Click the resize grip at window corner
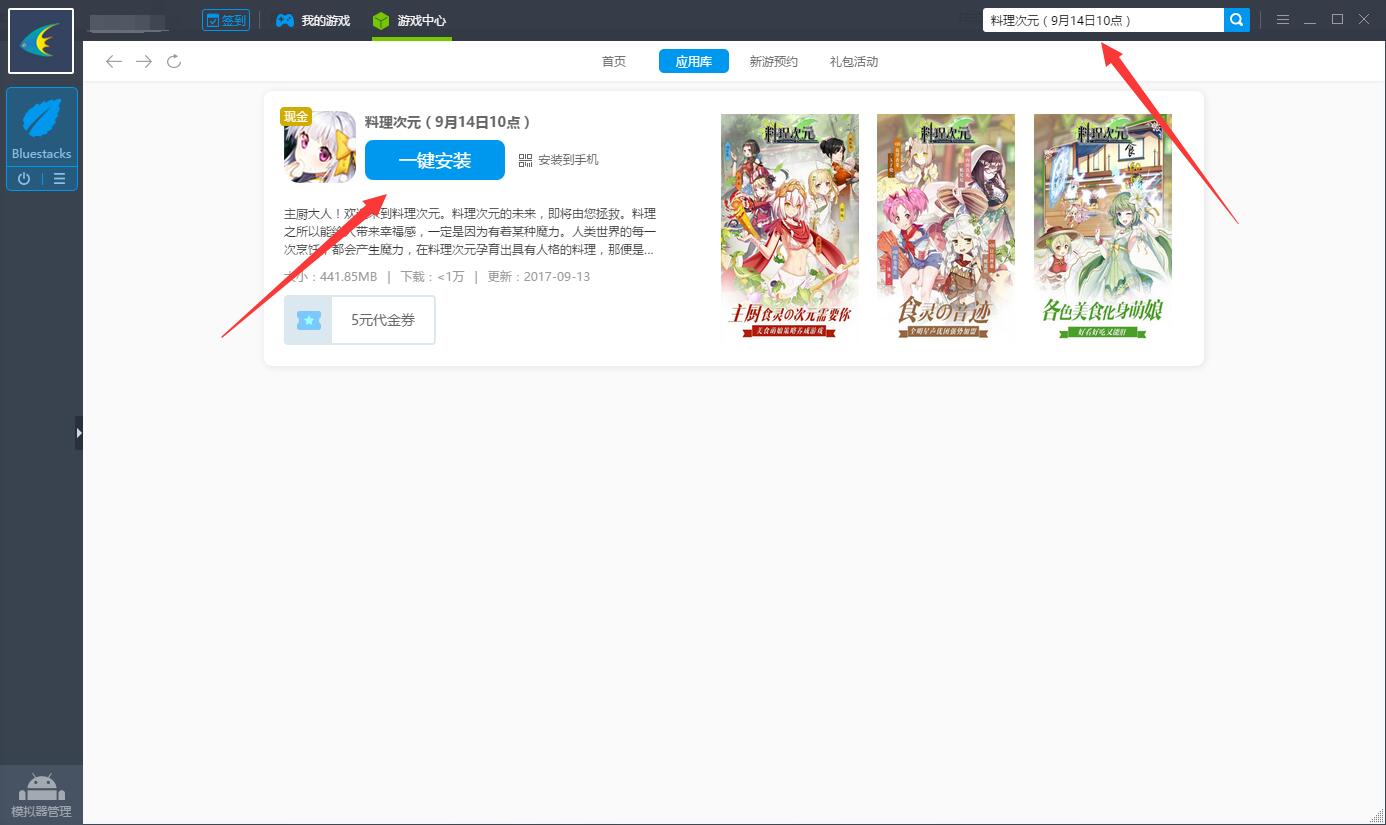Screen dimensions: 1386x825 point(1377,816)
